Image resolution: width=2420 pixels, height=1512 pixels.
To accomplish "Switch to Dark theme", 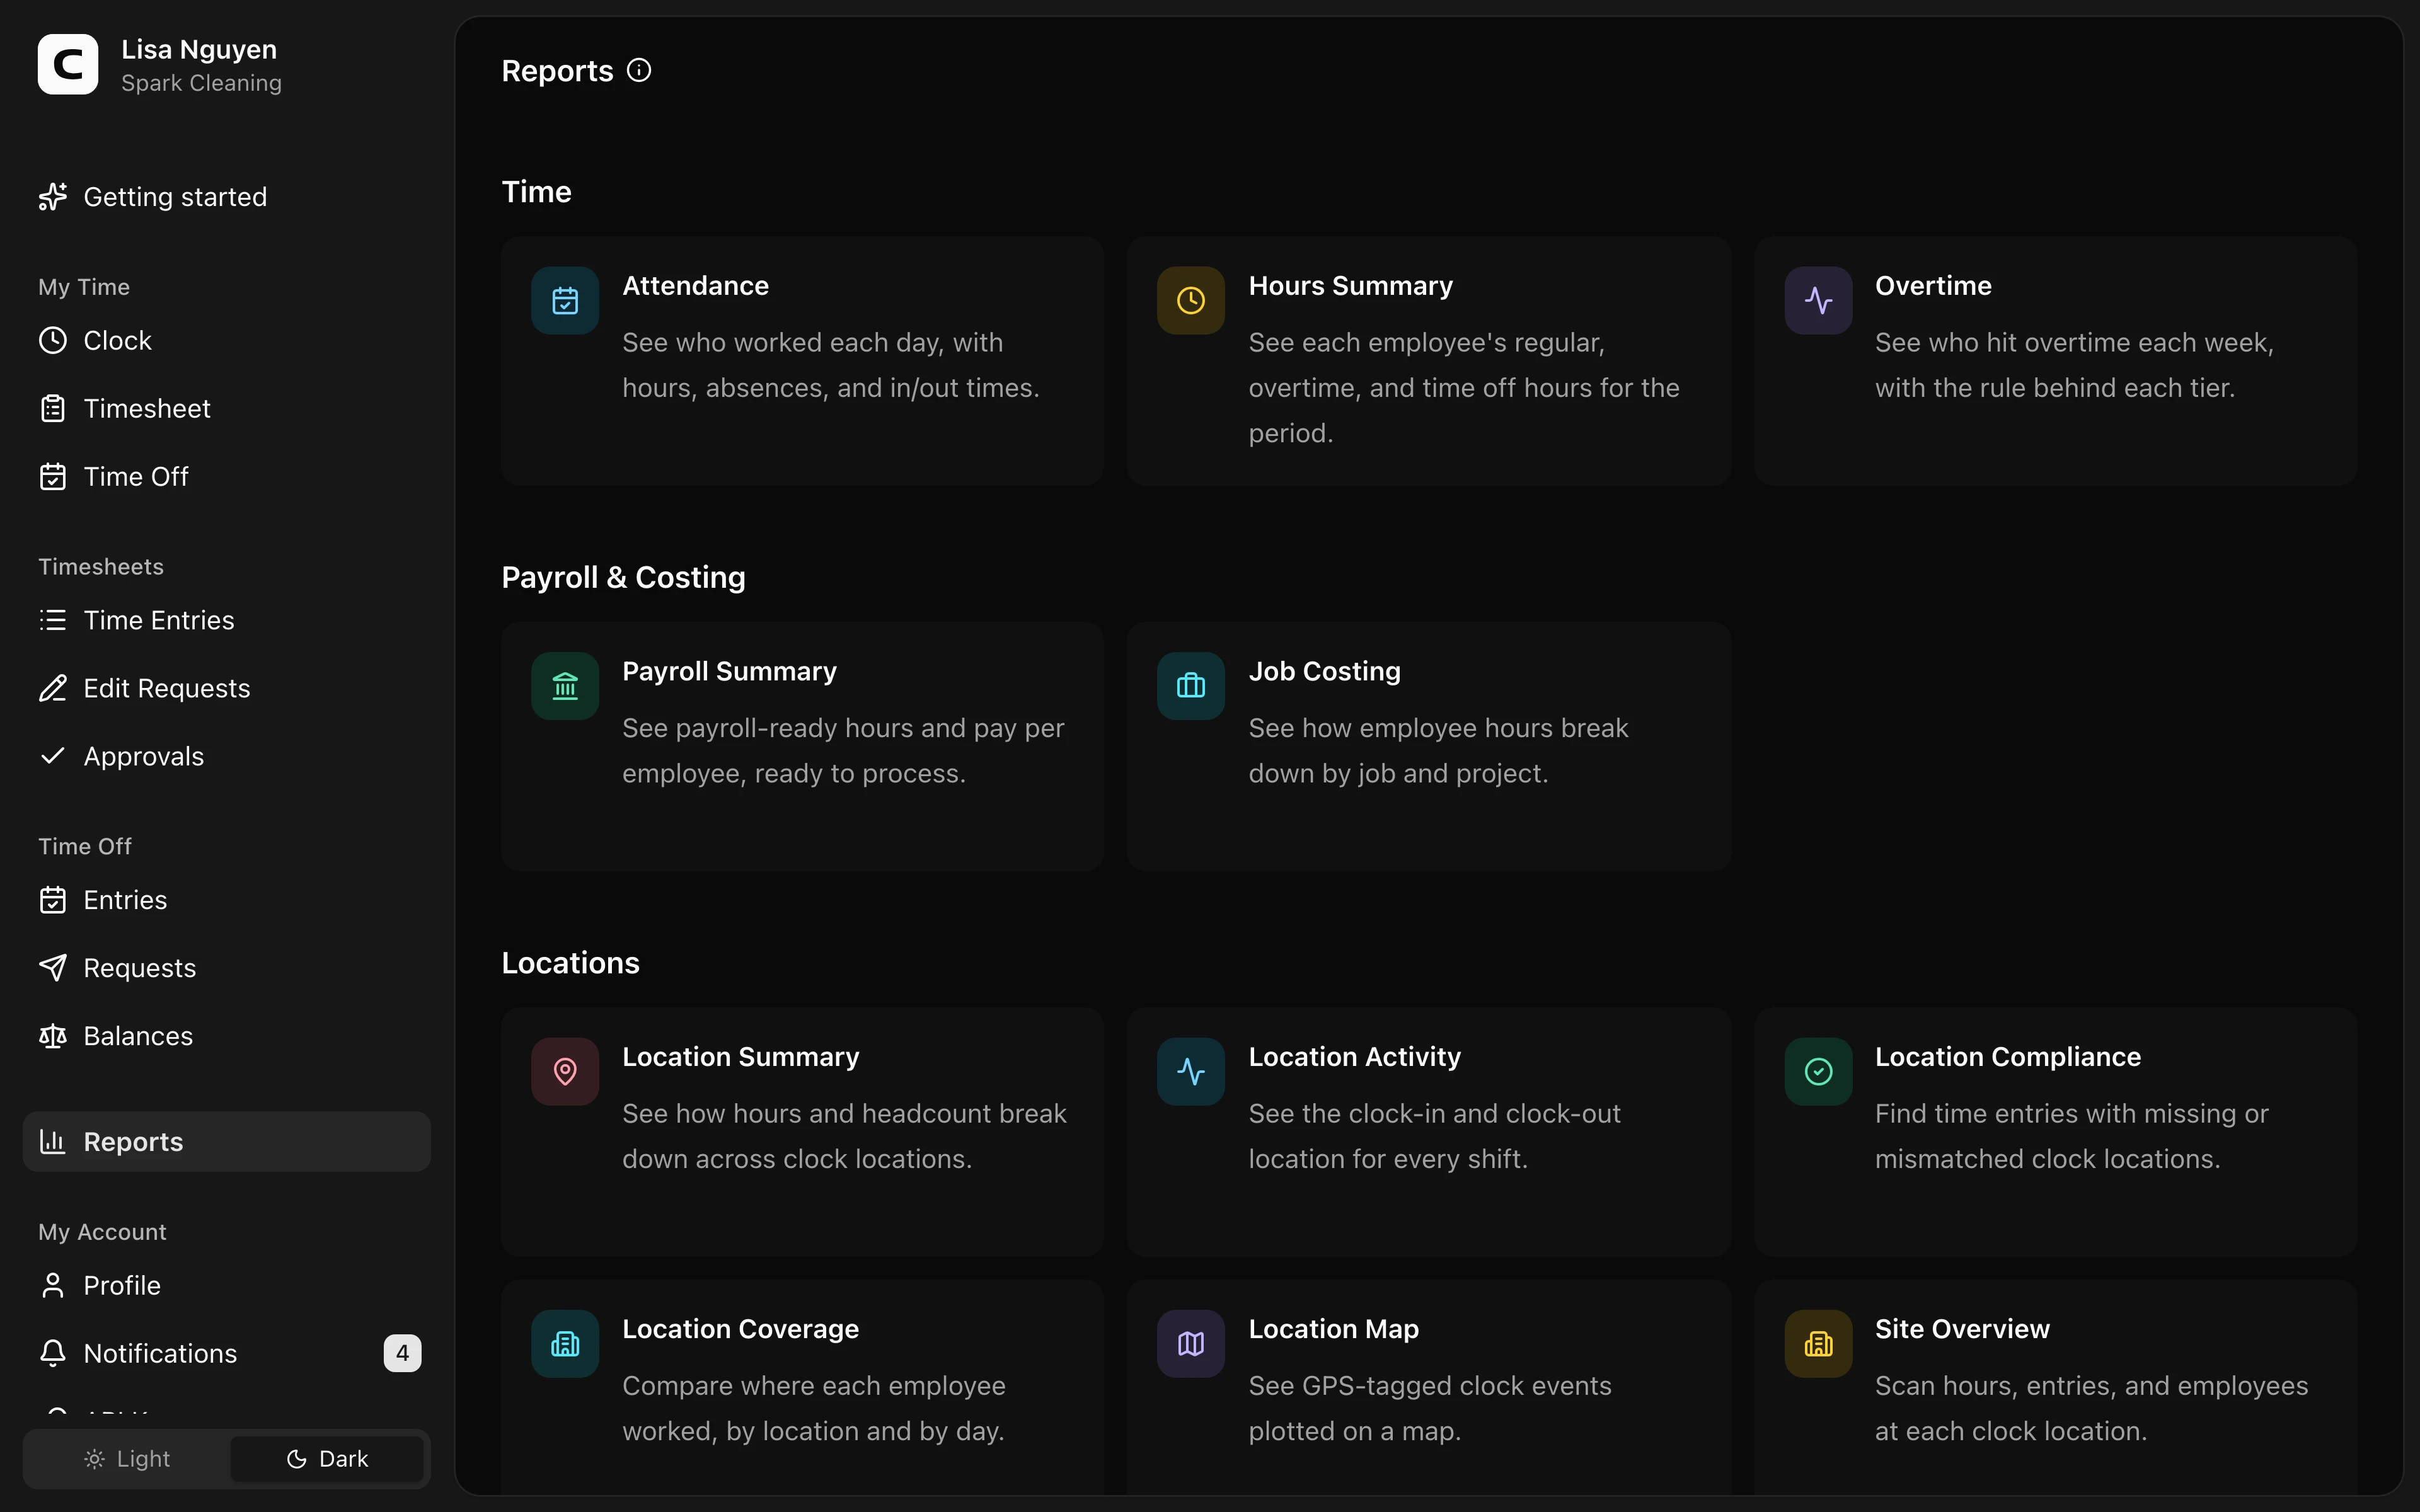I will click(327, 1459).
